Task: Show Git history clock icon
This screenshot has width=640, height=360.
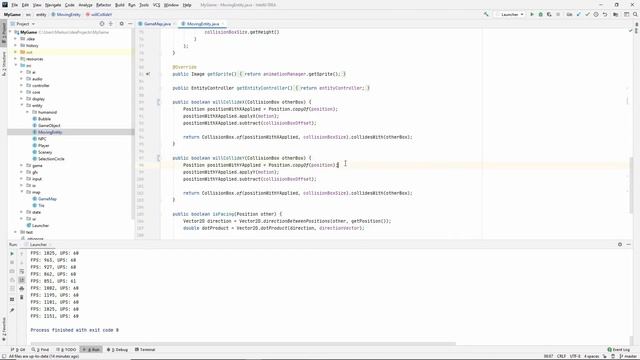Action: click(596, 14)
